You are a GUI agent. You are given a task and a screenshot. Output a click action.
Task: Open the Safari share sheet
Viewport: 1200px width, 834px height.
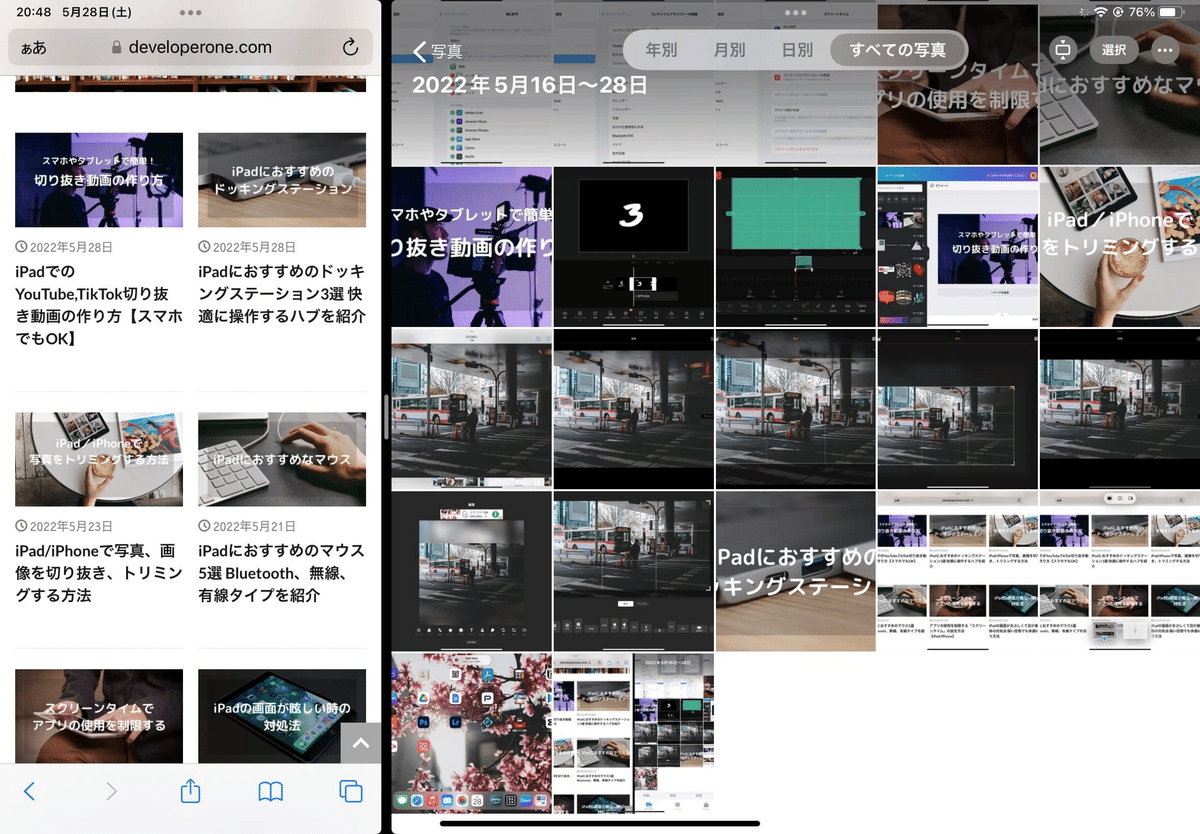tap(190, 791)
